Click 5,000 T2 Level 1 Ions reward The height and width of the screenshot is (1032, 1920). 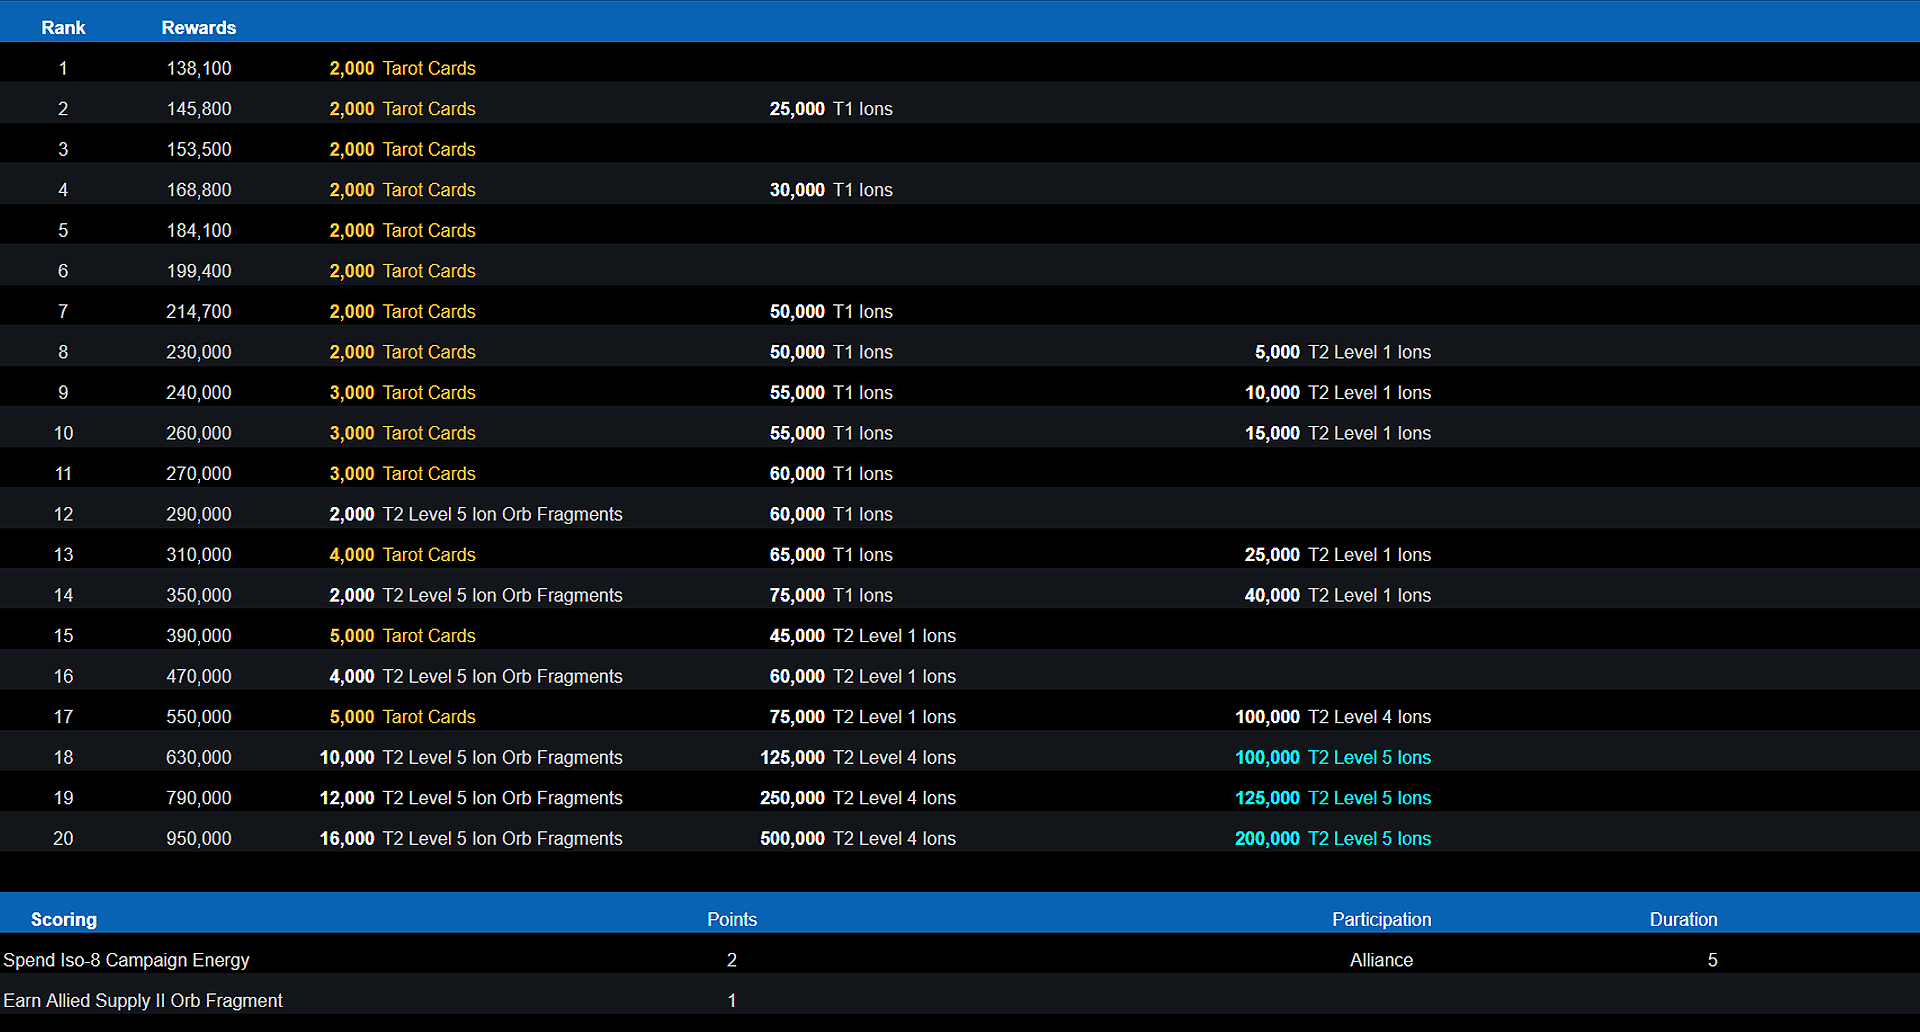[1343, 352]
